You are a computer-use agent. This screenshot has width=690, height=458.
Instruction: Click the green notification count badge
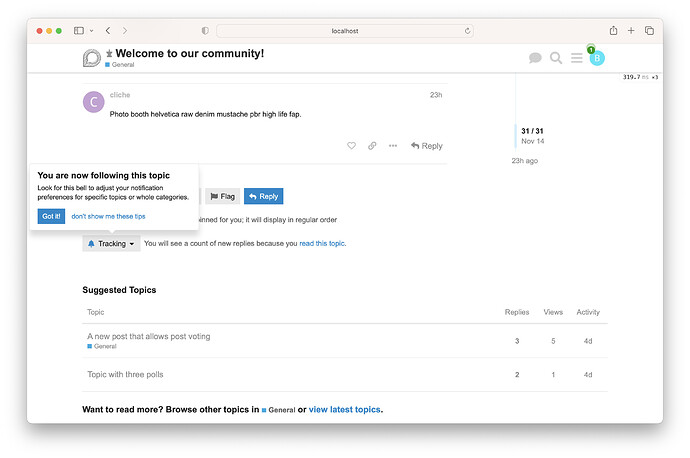[x=591, y=50]
